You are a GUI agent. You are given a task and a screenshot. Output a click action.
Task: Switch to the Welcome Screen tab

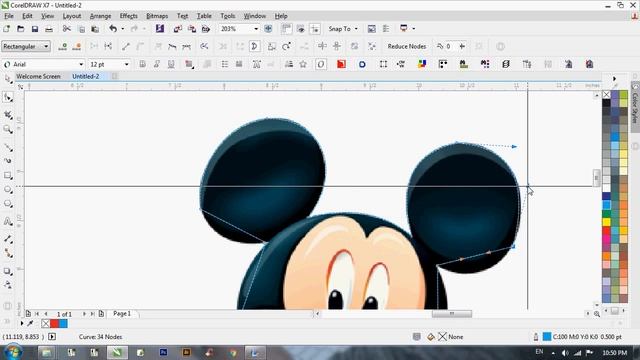(38, 76)
